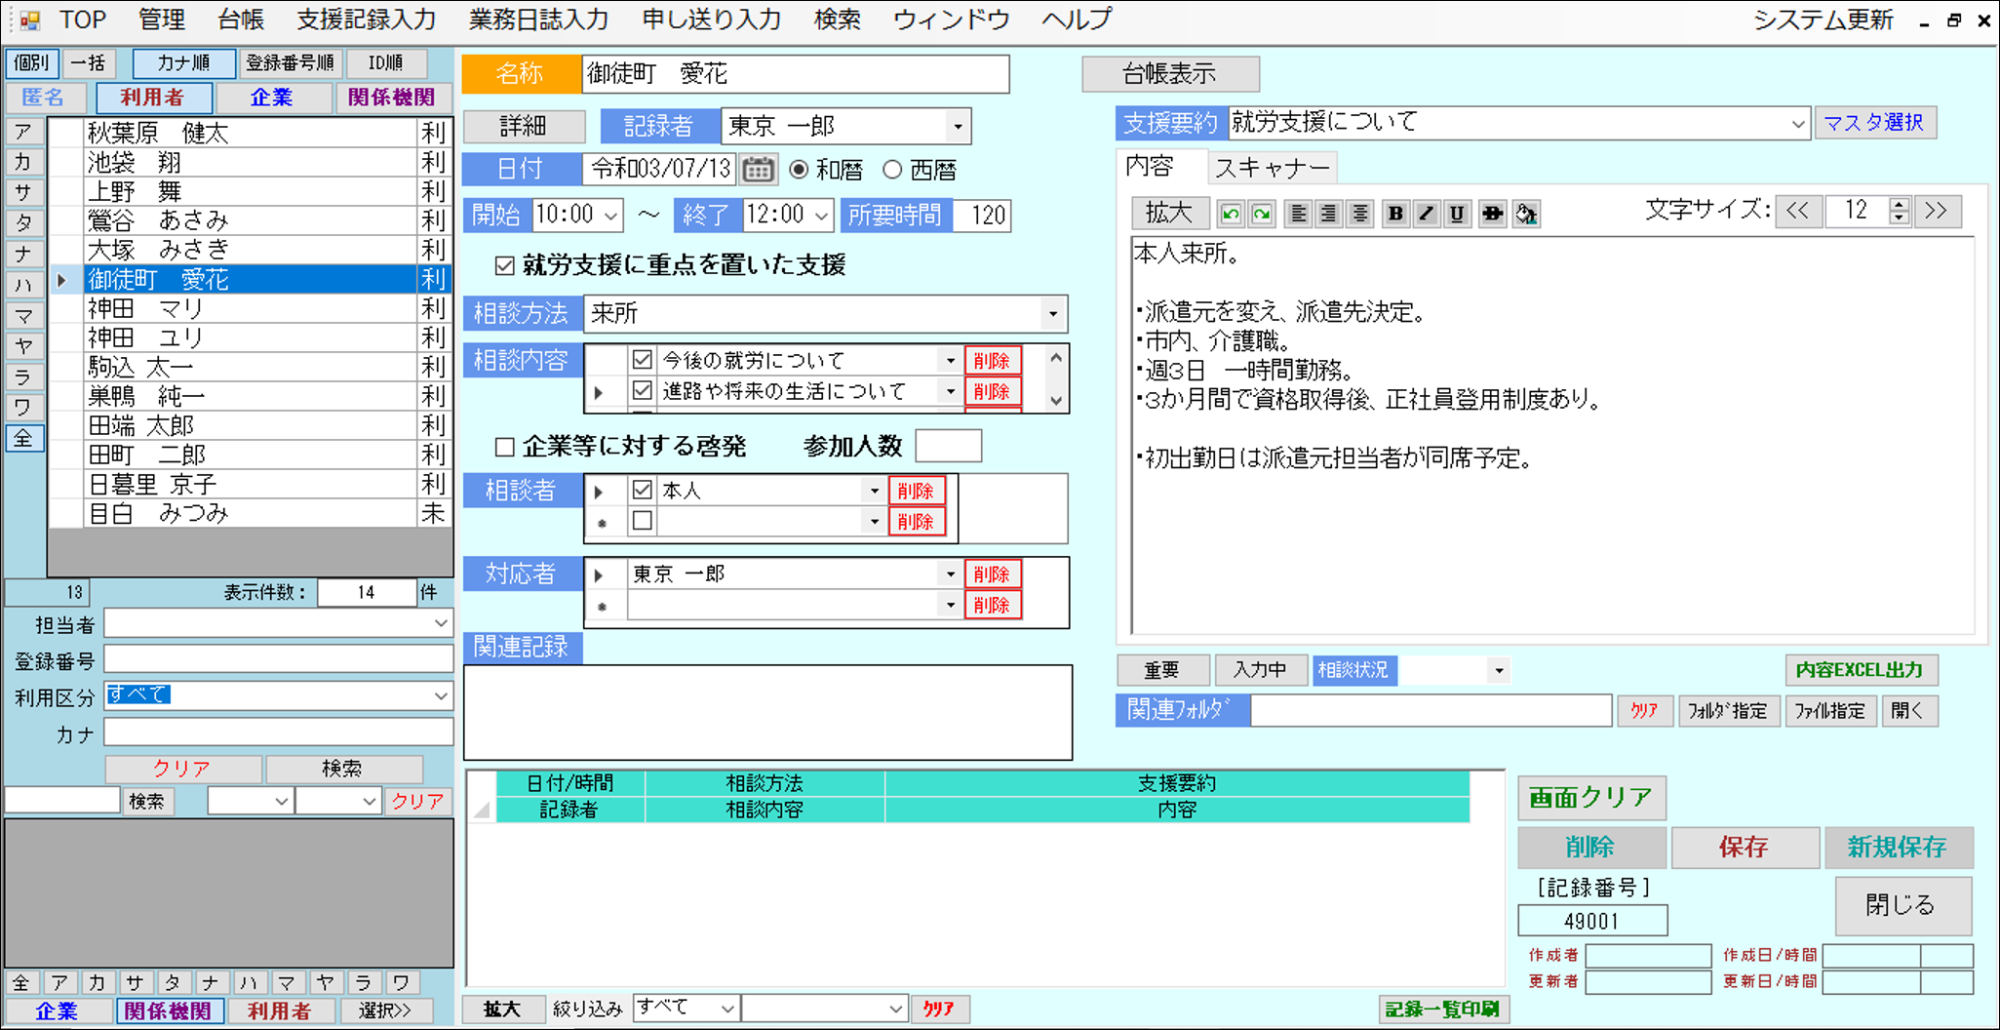Filter the user list by カ in the vertical kana index

pyautogui.click(x=24, y=162)
